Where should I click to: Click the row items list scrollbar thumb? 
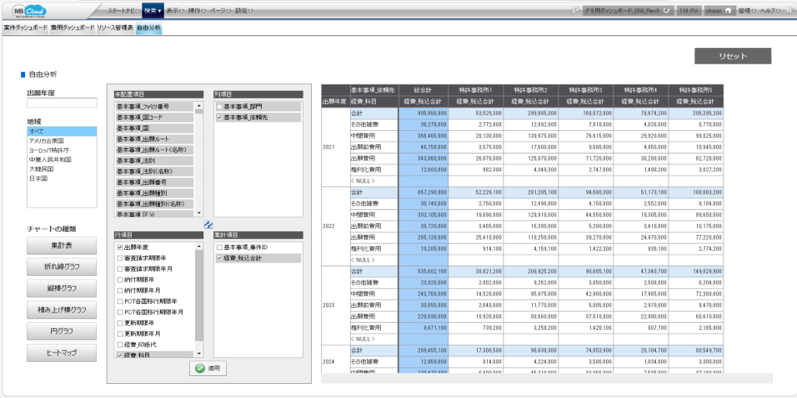pyautogui.click(x=199, y=295)
